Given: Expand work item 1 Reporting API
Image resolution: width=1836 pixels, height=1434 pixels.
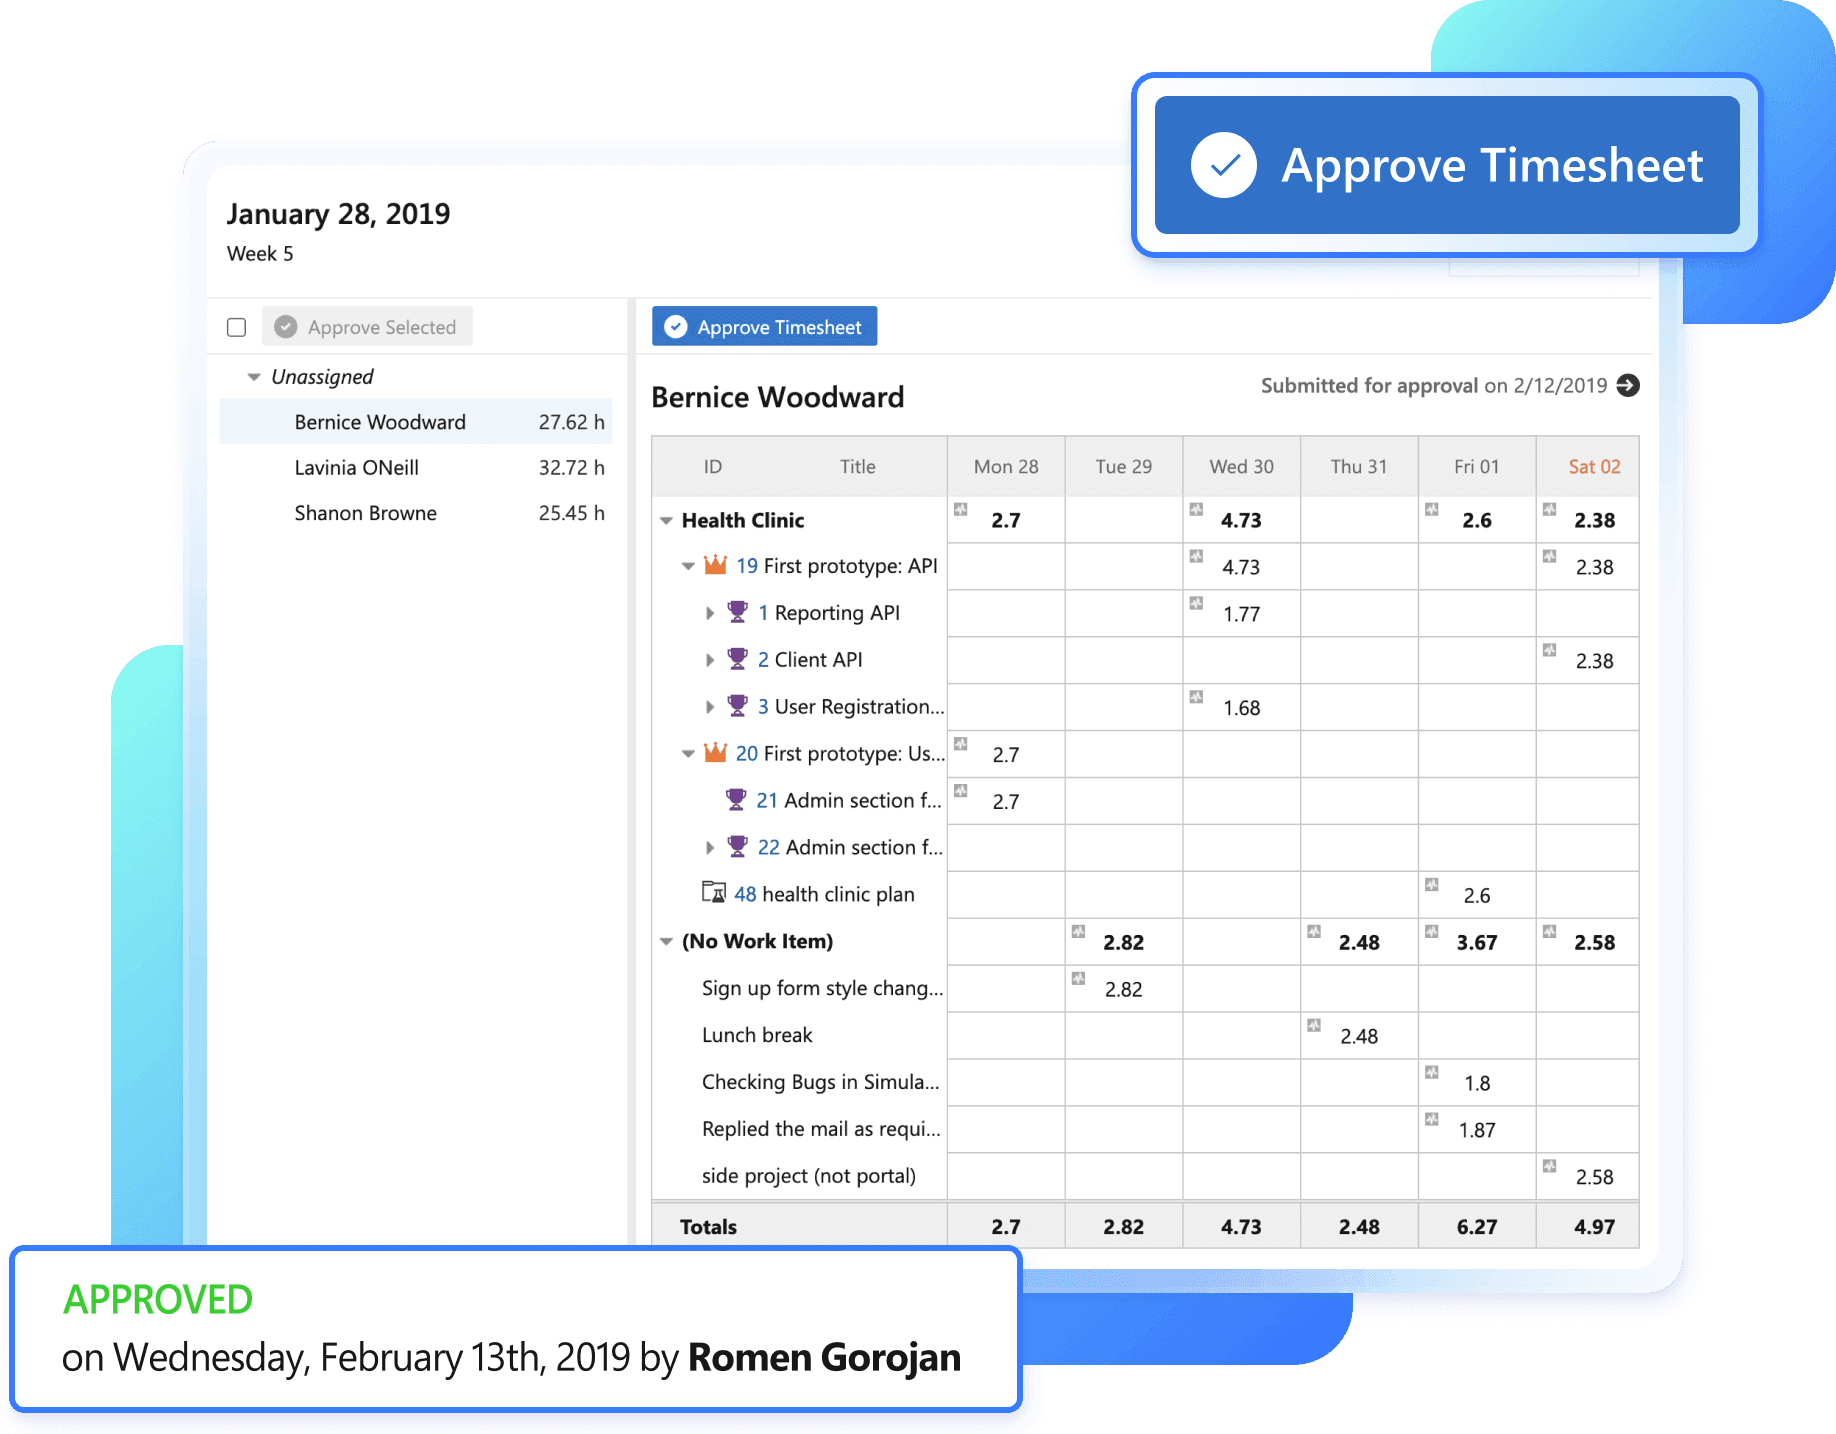Looking at the screenshot, I should tap(710, 613).
